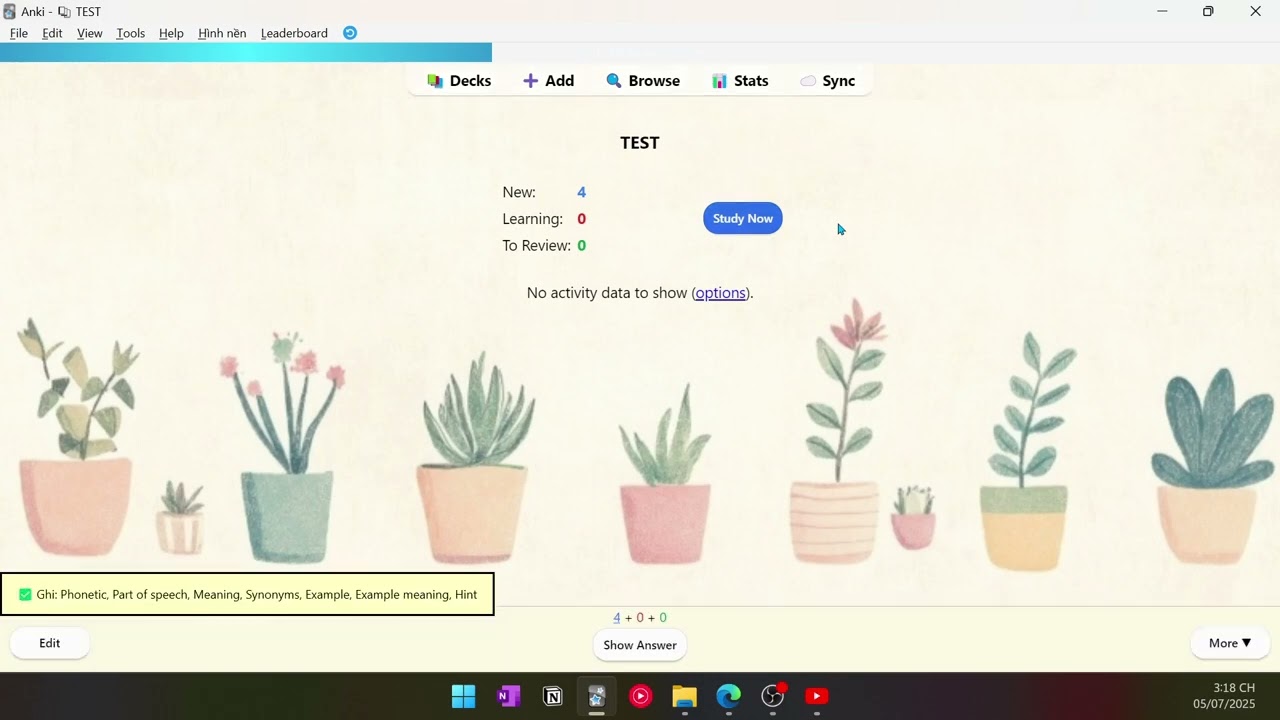Image resolution: width=1280 pixels, height=720 pixels.
Task: Open OBS Studio from the taskbar
Action: point(773,696)
